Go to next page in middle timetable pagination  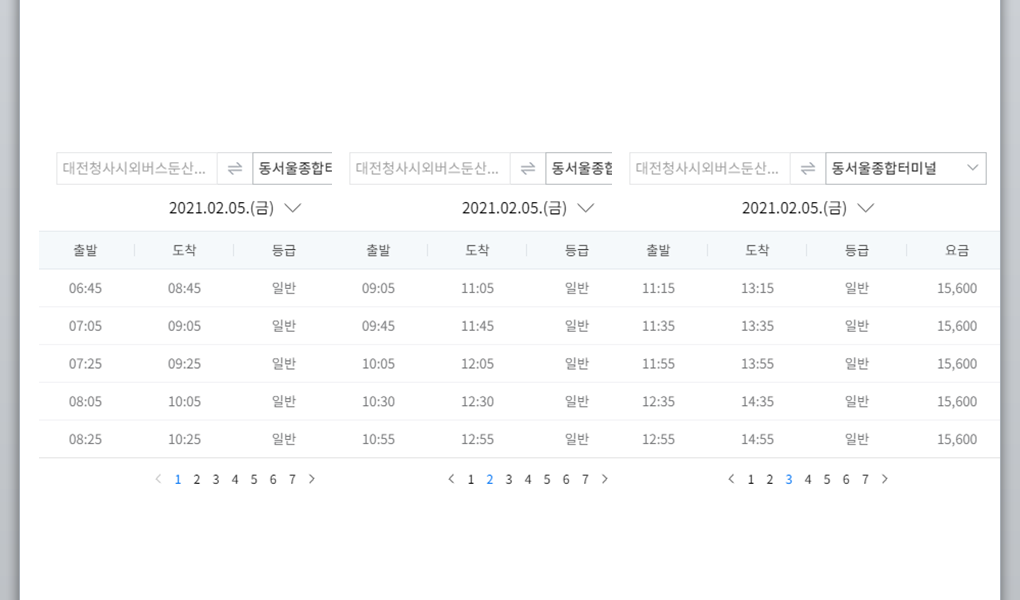(604, 479)
